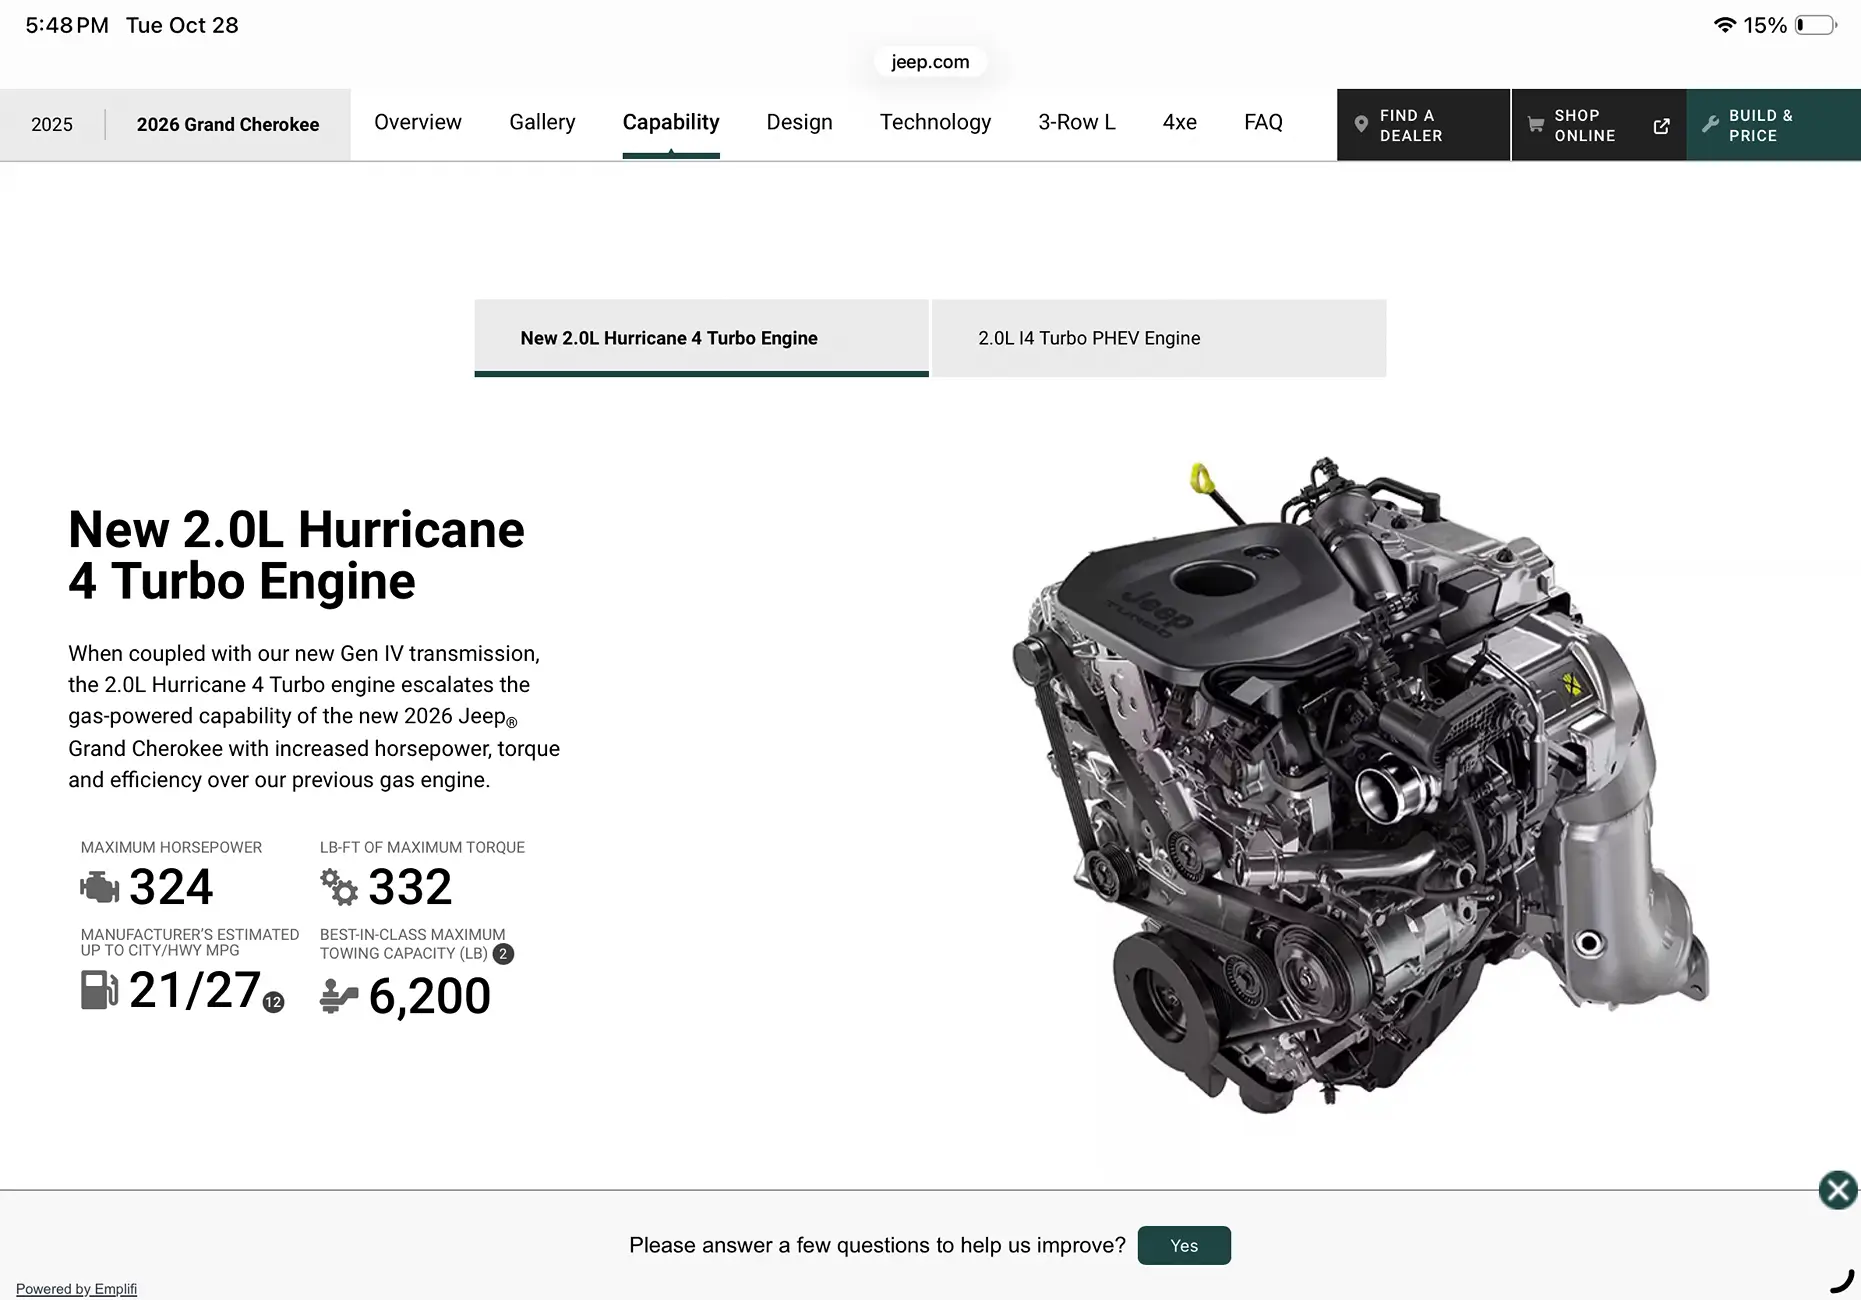The width and height of the screenshot is (1861, 1300).
Task: Click the gears icon beside 332 torque
Action: pyautogui.click(x=339, y=887)
